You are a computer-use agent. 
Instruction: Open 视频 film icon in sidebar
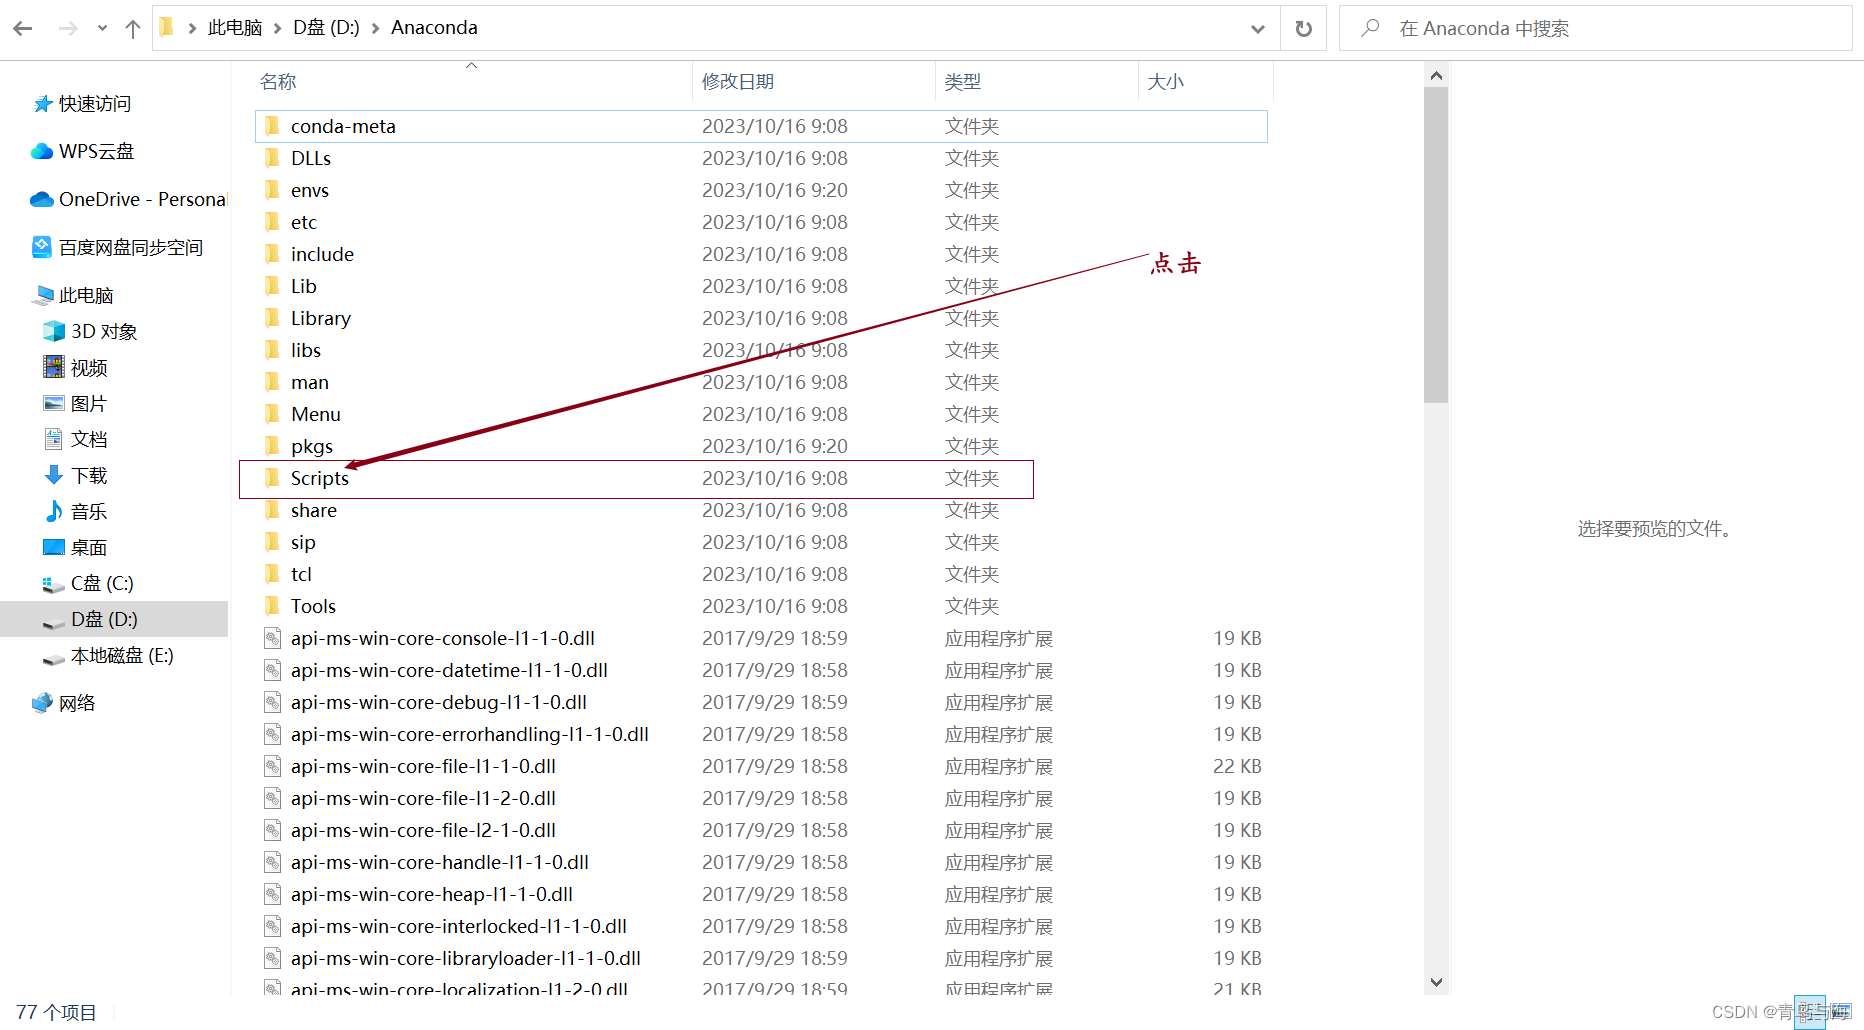[x=54, y=367]
